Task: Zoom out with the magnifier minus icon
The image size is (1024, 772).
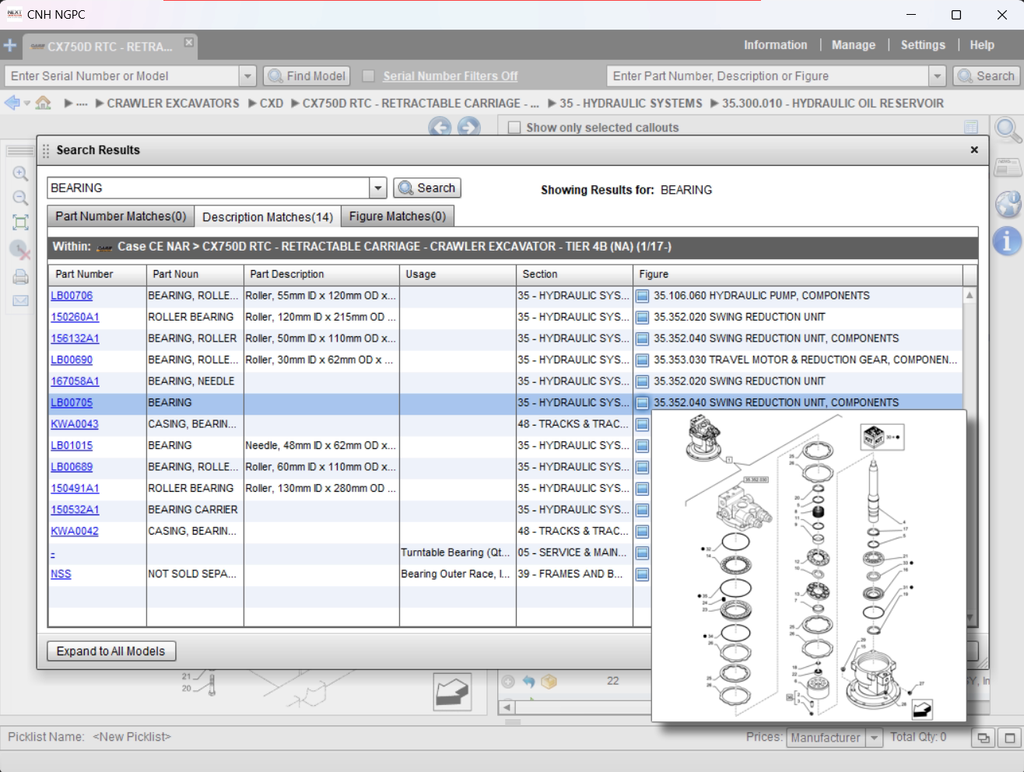Action: [20, 198]
